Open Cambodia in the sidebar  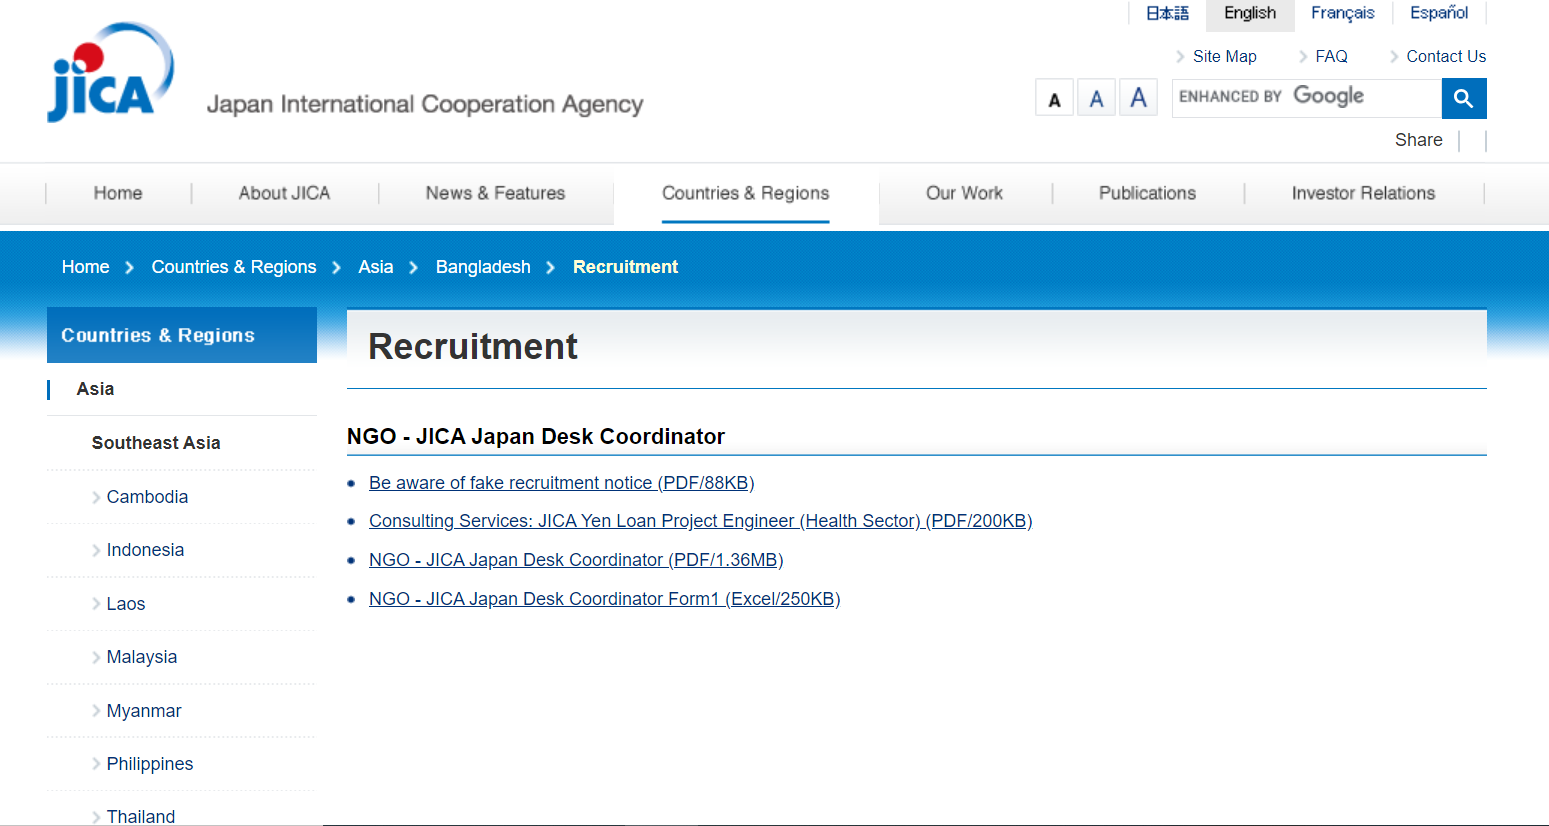coord(147,497)
